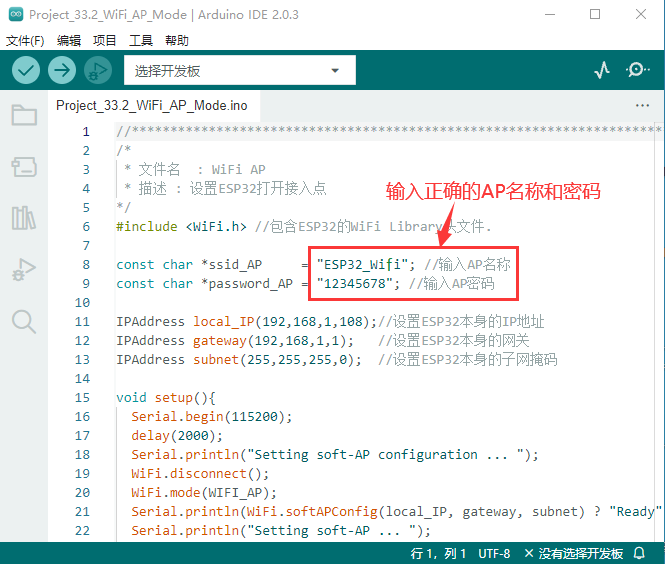Open the 工具 menu
This screenshot has height=564, width=665.
coord(141,41)
